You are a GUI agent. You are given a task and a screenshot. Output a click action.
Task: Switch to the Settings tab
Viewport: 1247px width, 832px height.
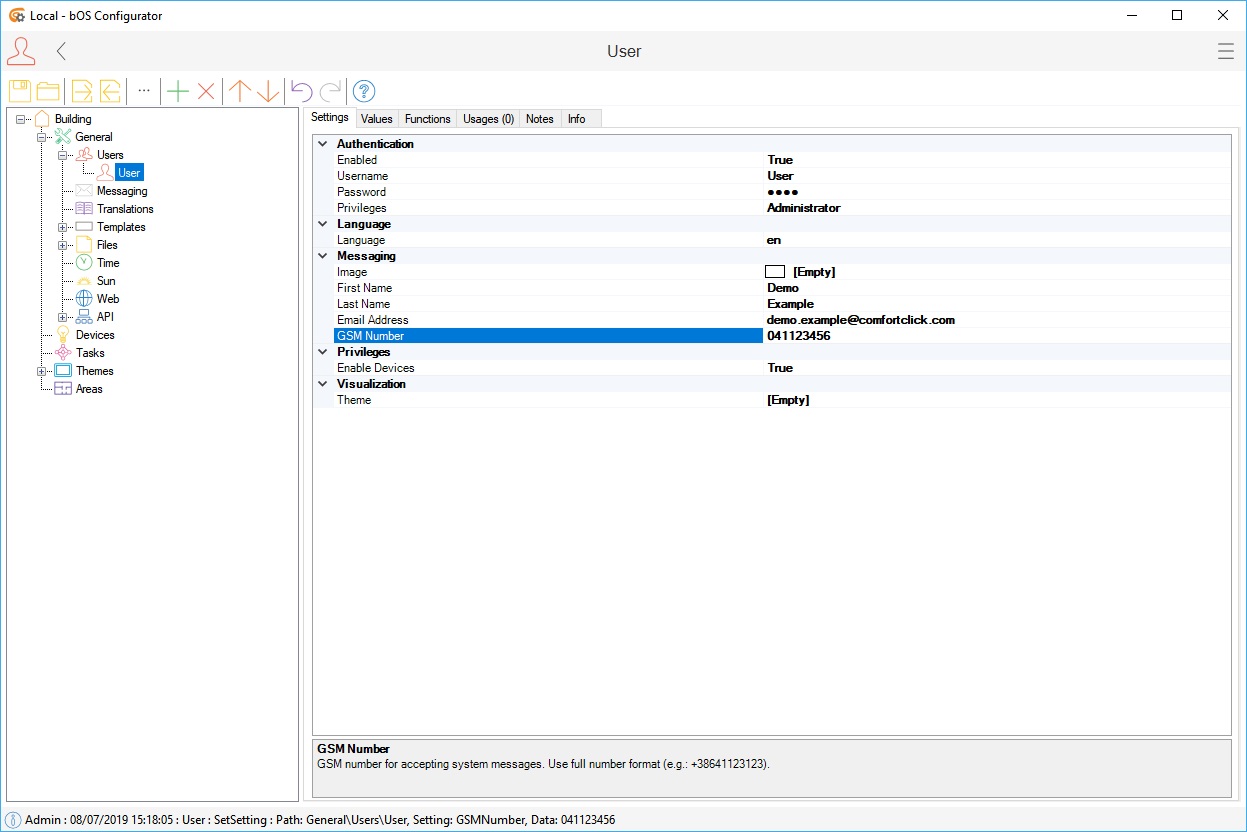coord(330,118)
